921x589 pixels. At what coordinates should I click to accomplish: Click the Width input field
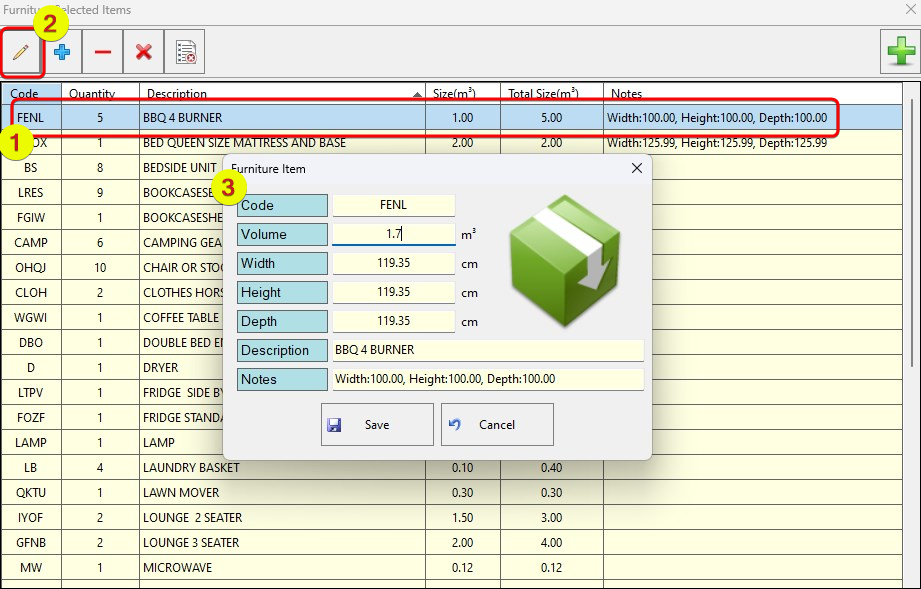tap(393, 263)
